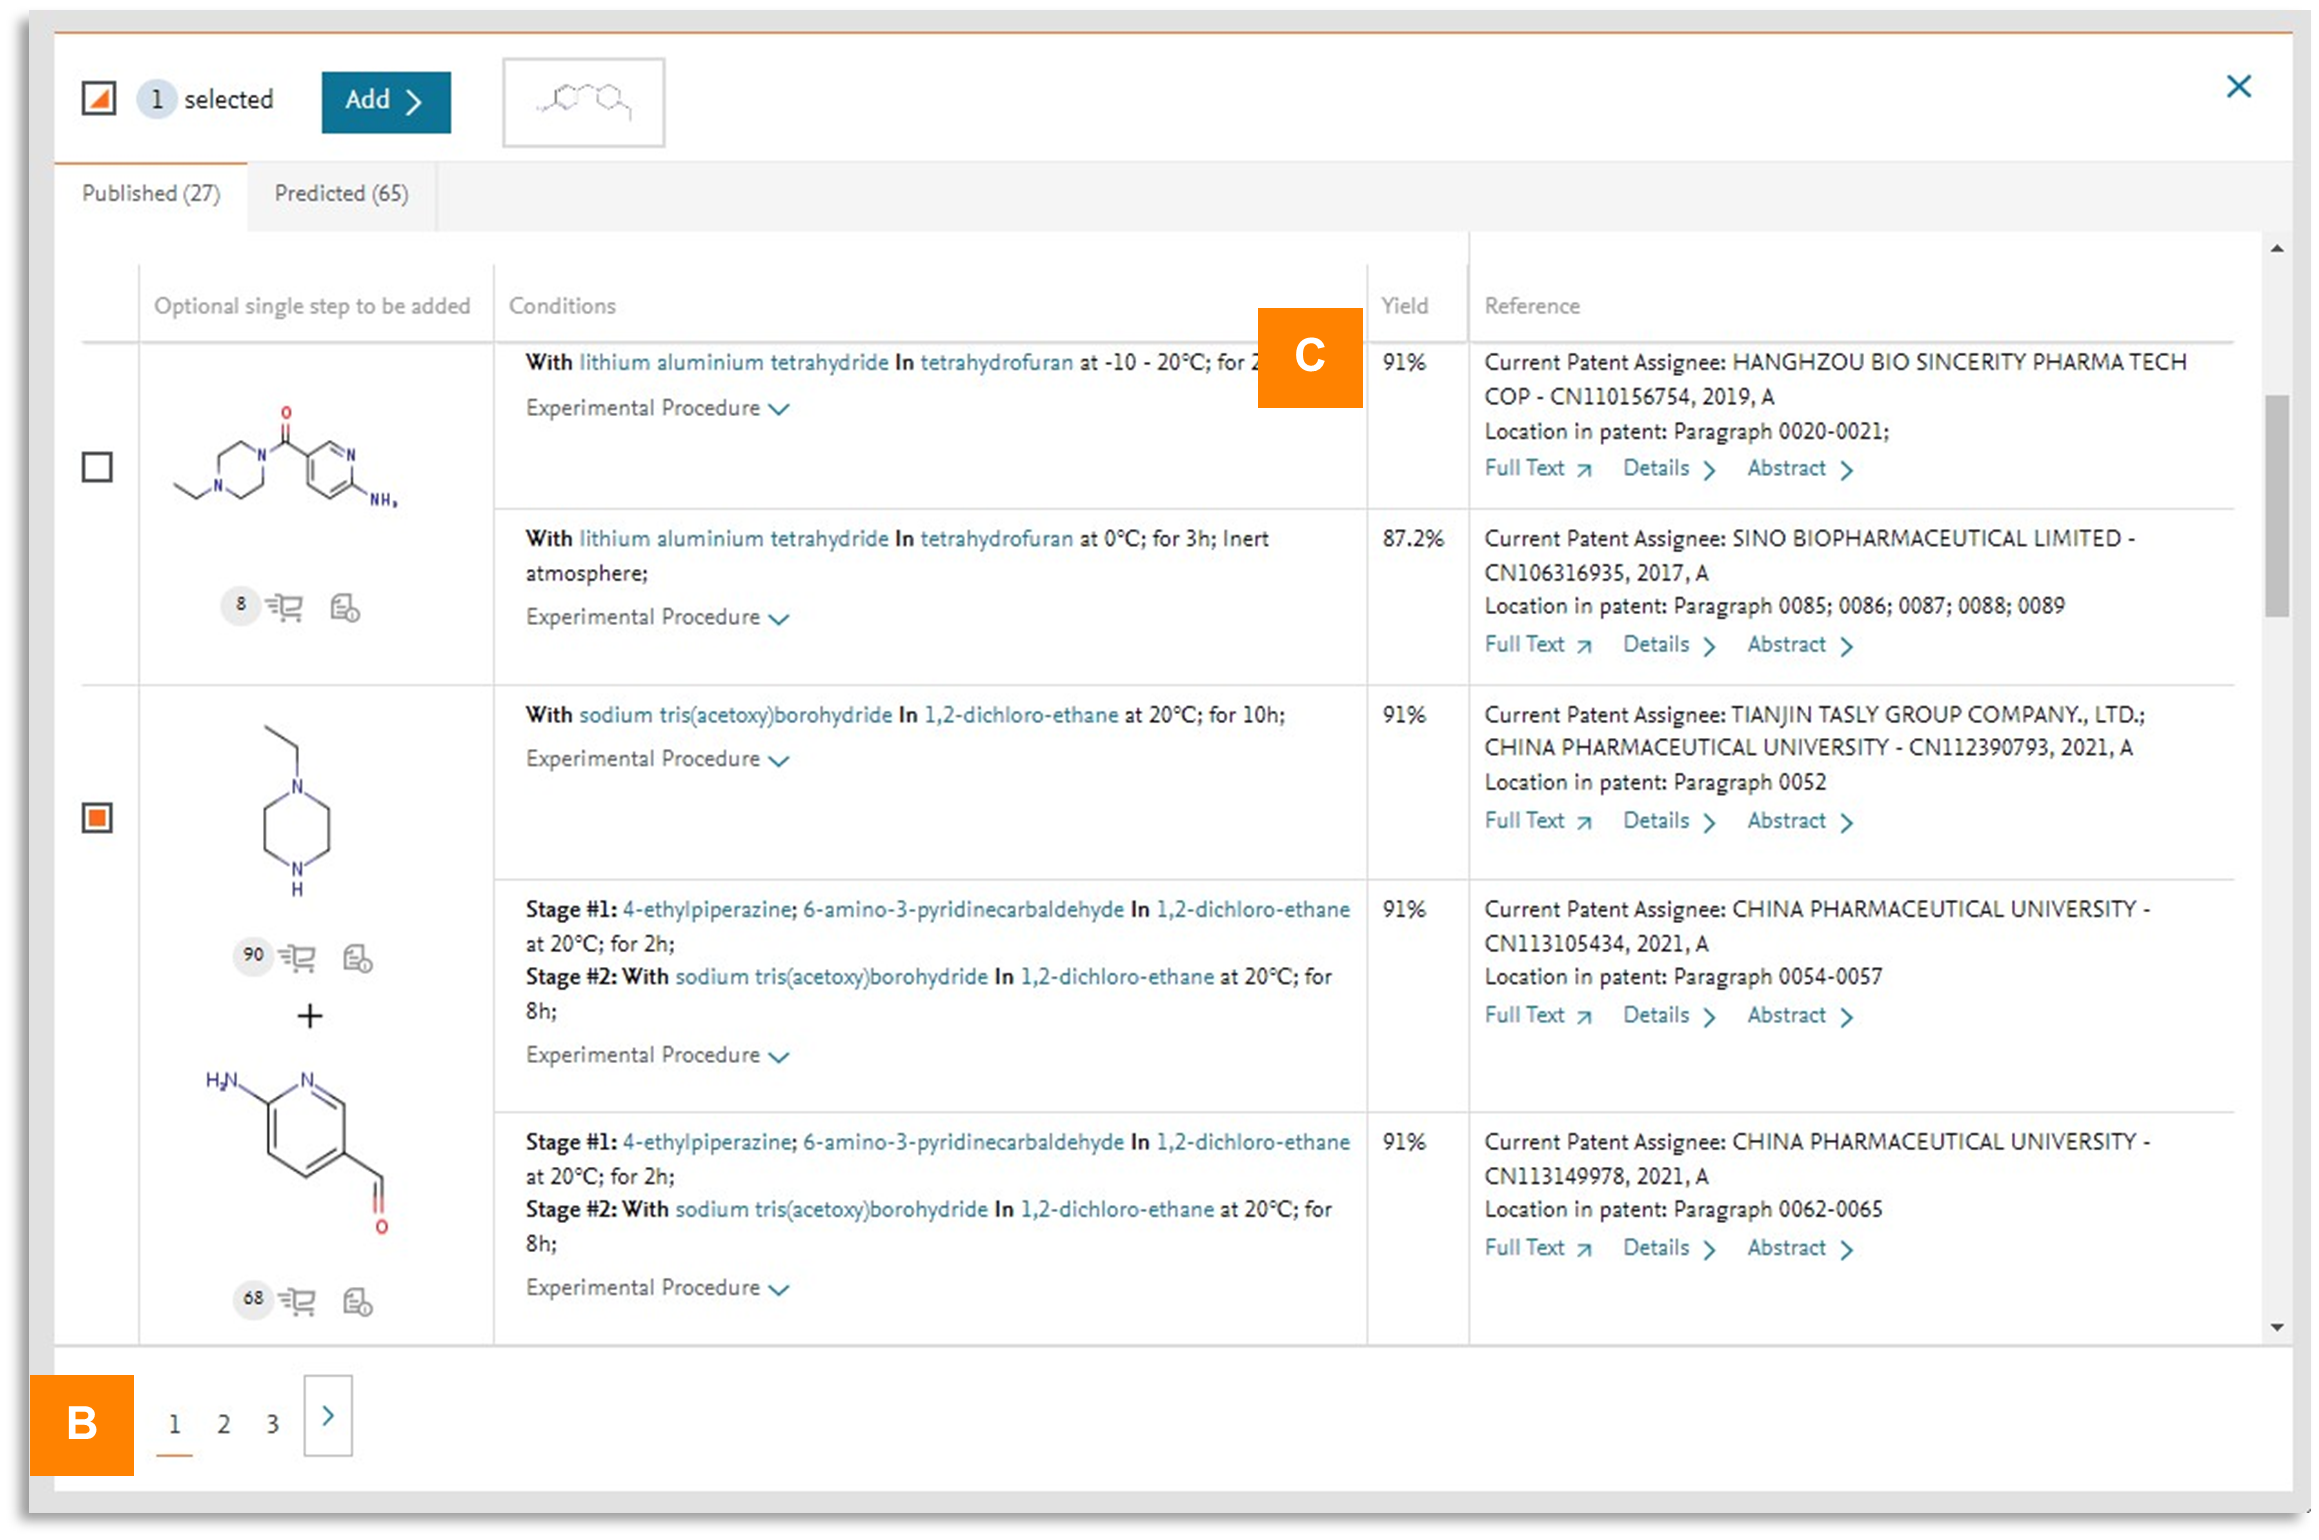
Task: Click the blue Add button
Action: point(386,101)
